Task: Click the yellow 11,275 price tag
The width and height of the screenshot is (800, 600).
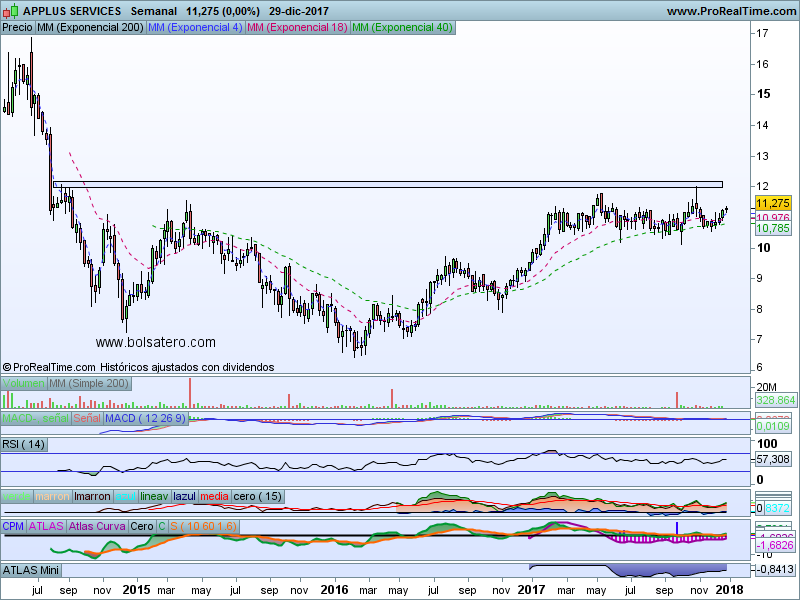Action: pyautogui.click(x=773, y=204)
